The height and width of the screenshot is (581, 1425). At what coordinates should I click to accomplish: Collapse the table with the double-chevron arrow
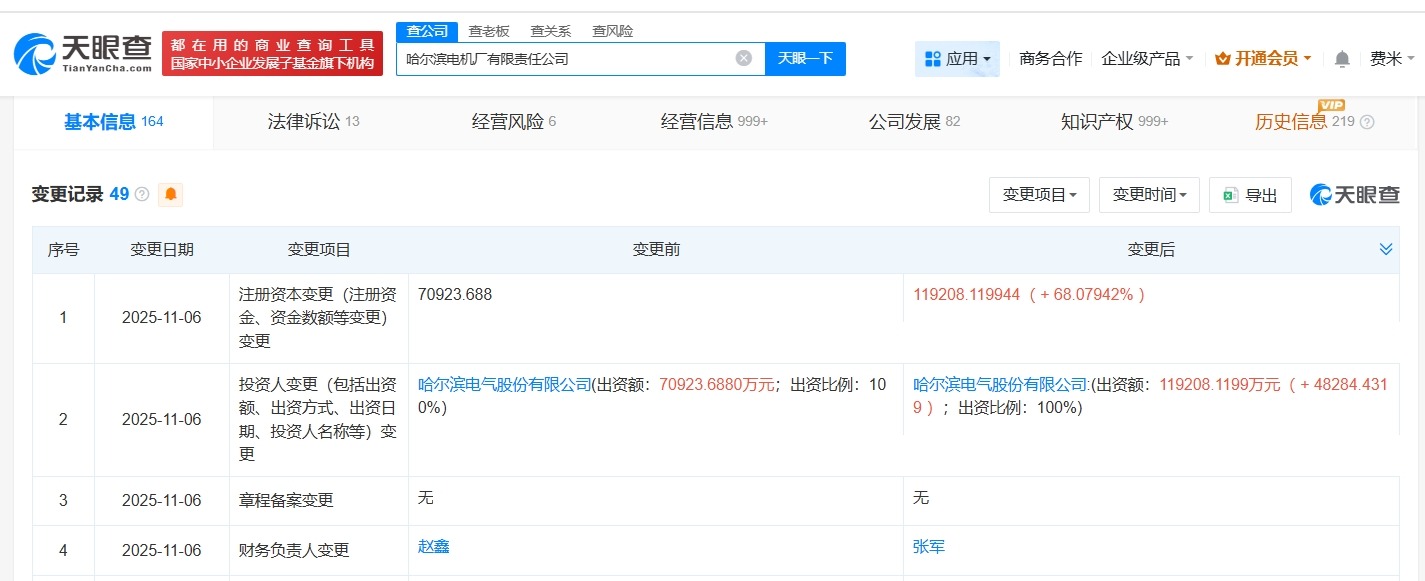click(x=1386, y=249)
